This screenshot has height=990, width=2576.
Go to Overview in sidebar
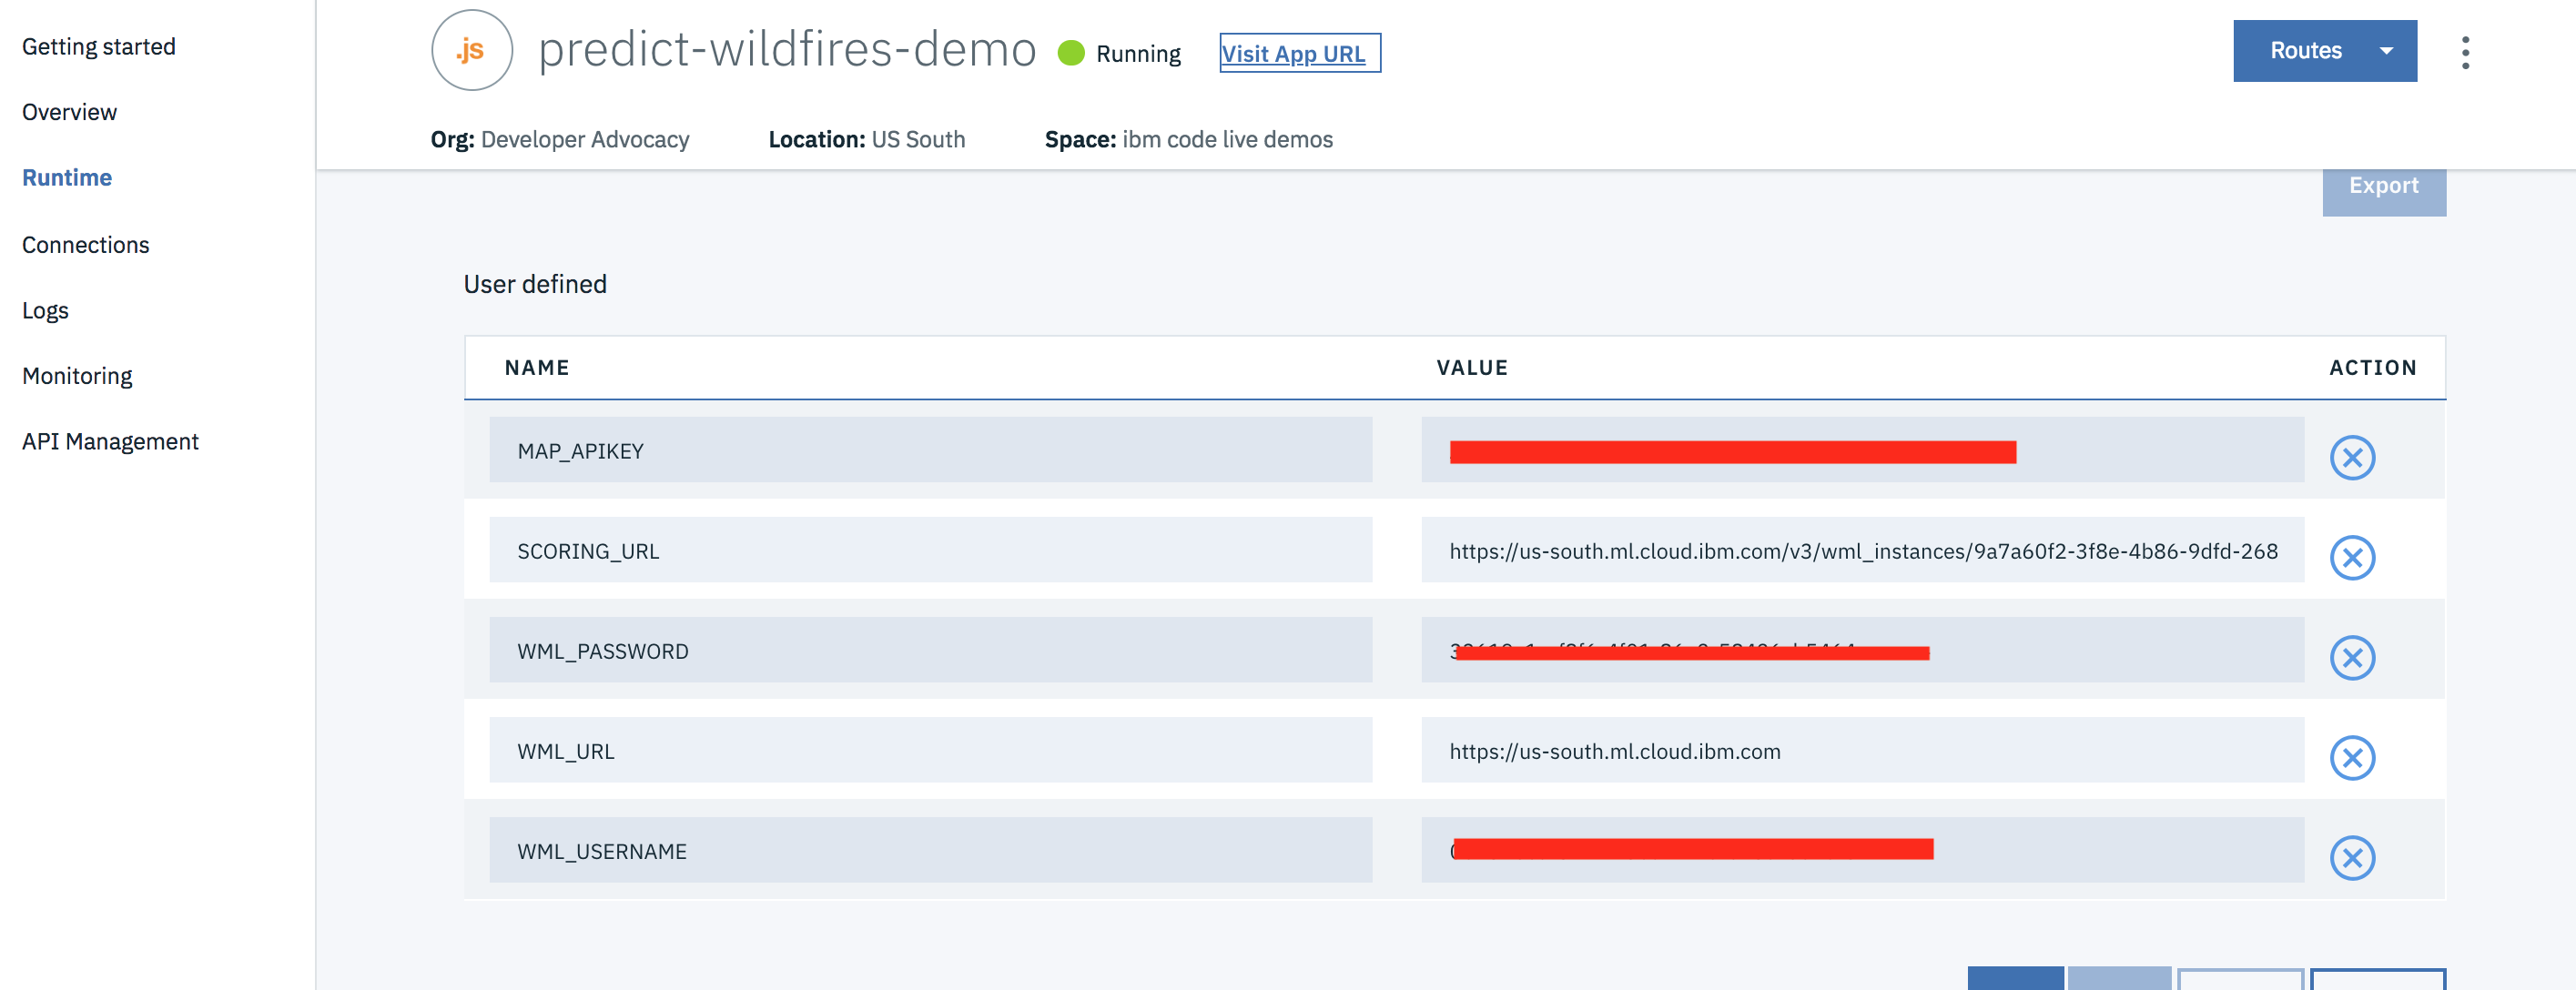click(69, 112)
